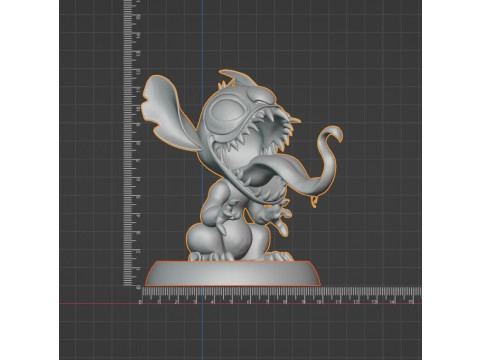The width and height of the screenshot is (480, 360).
Task: Click the horizontal ruler's 10 mark
Action: (x=319, y=302)
